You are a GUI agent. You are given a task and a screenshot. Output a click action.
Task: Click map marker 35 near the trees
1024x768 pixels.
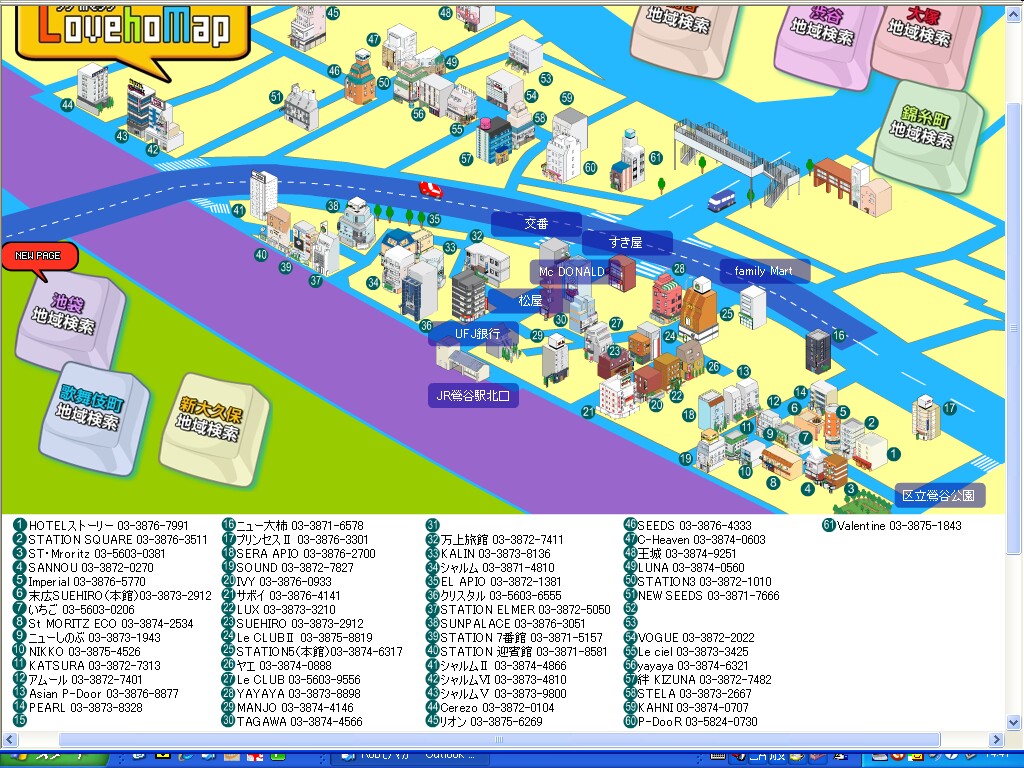click(x=434, y=220)
